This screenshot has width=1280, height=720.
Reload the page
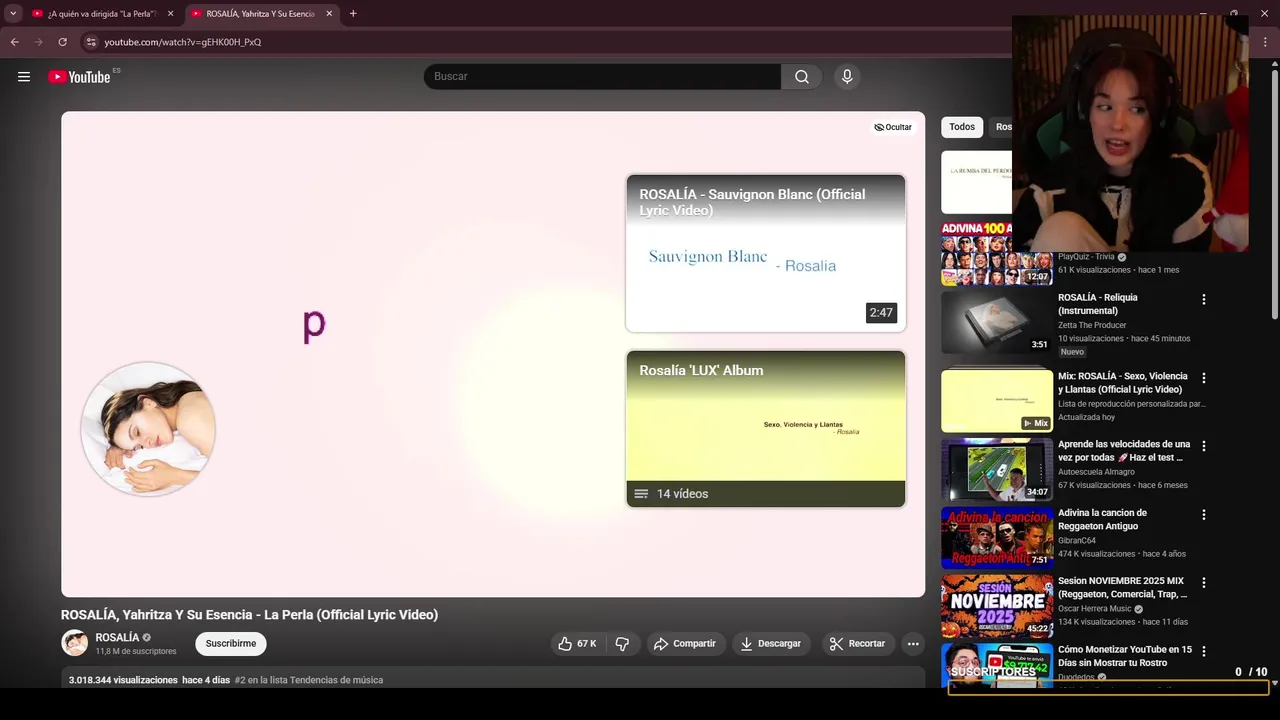pyautogui.click(x=62, y=42)
